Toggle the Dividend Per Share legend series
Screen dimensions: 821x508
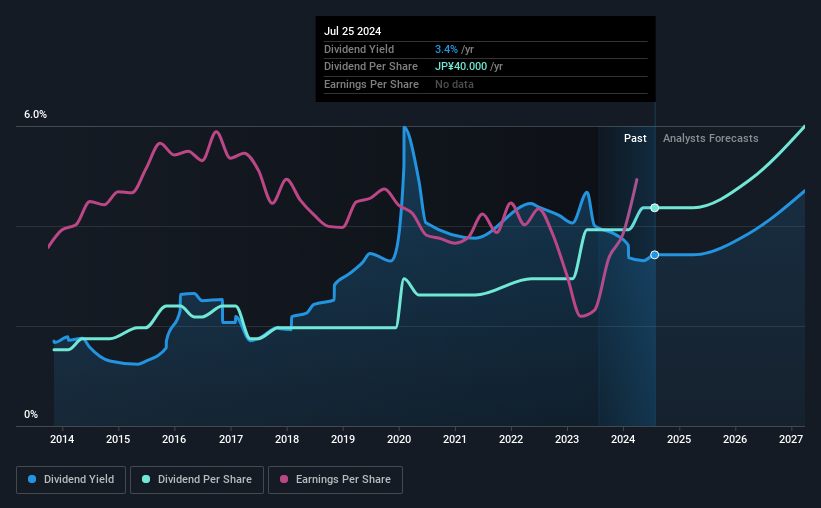(198, 480)
